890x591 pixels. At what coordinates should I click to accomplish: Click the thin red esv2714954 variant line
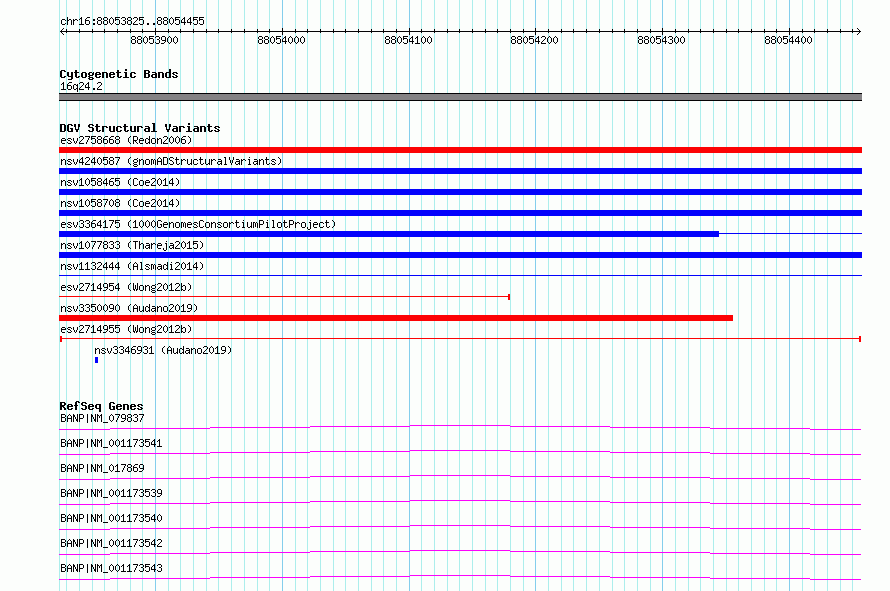284,297
